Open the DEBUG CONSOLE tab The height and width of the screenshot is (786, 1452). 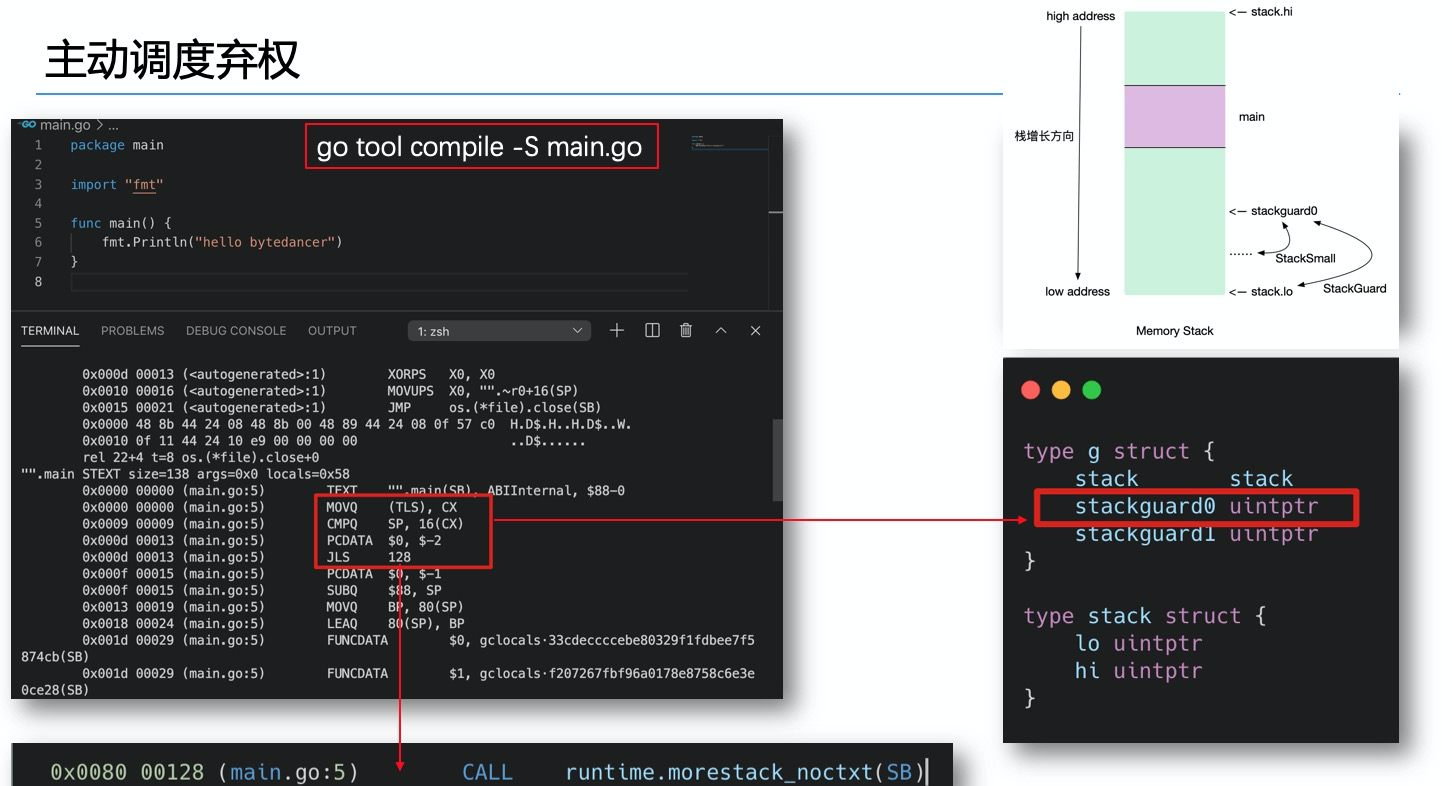point(236,331)
